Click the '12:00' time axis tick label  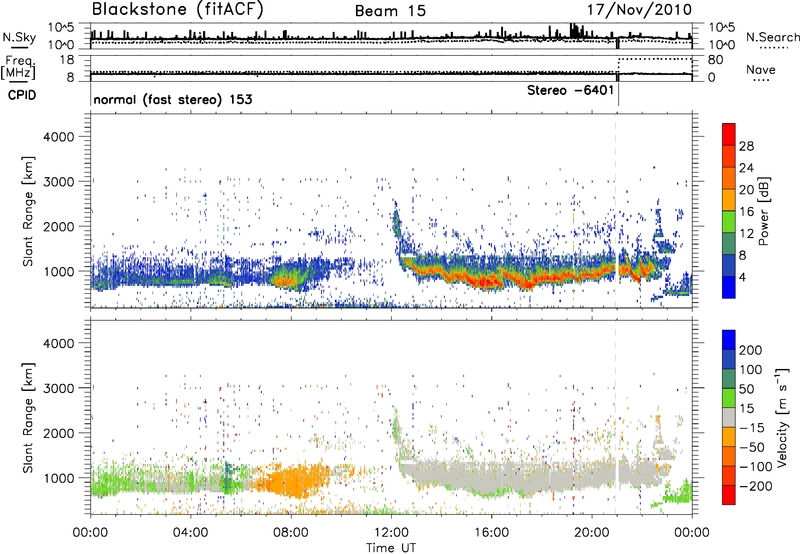tap(391, 533)
